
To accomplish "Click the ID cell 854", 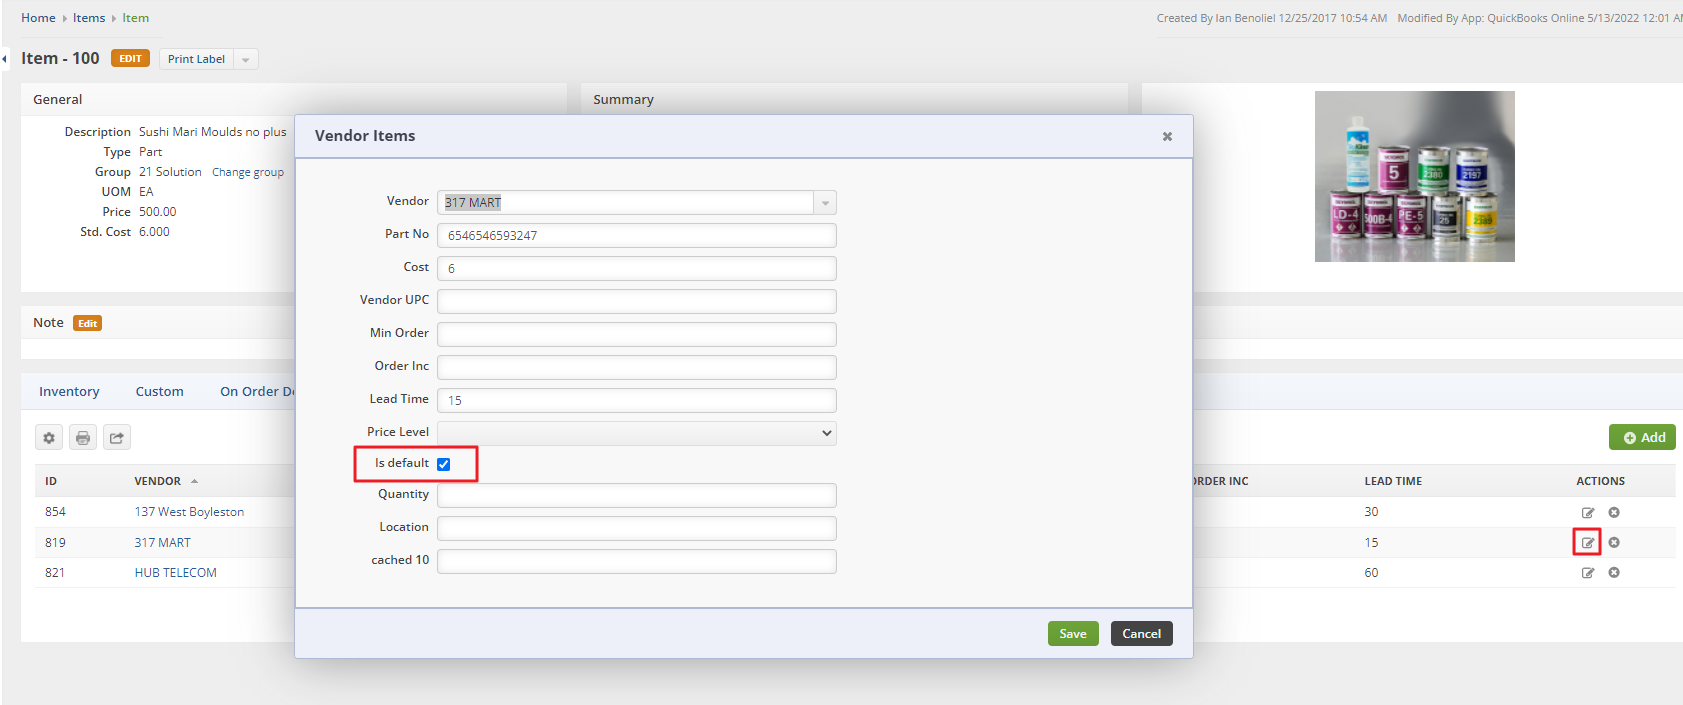I will point(55,512).
